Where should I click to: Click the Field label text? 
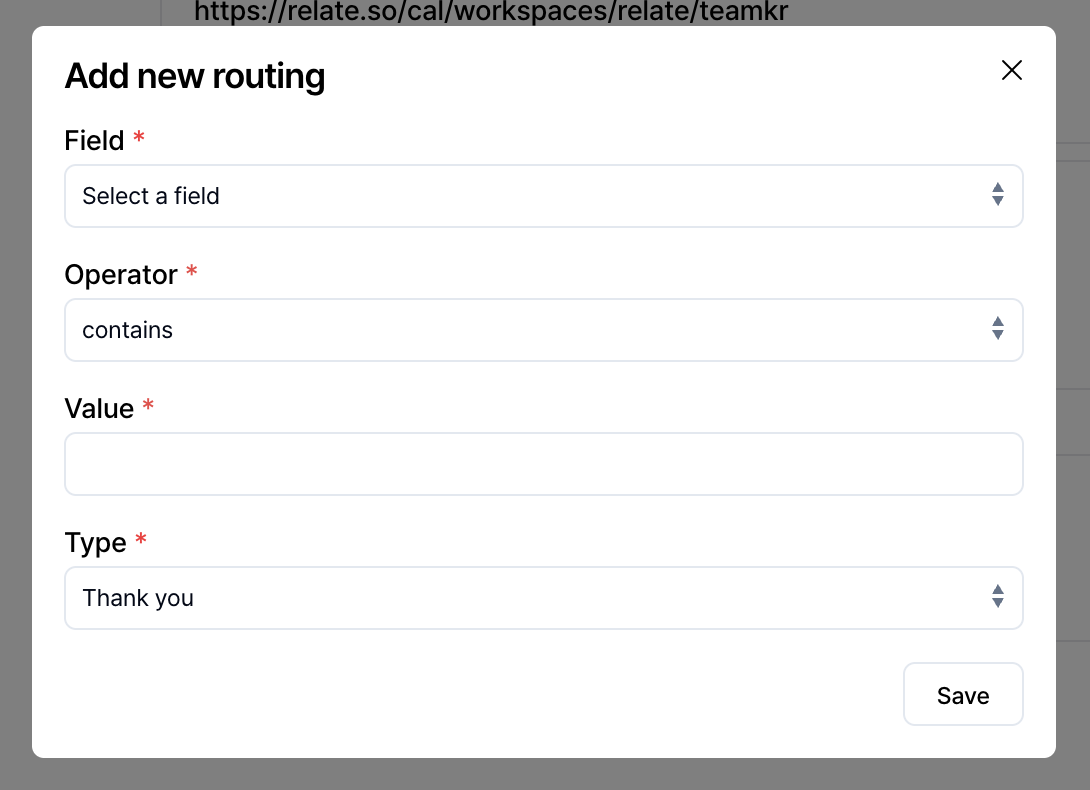point(95,140)
